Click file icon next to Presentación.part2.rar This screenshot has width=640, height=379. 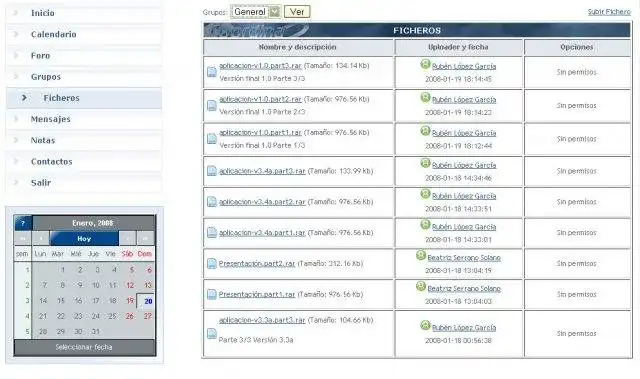coord(211,264)
